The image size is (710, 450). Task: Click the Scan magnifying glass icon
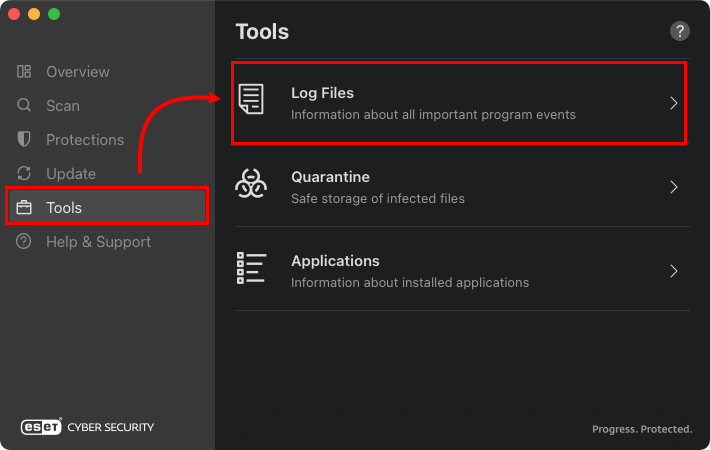point(24,106)
